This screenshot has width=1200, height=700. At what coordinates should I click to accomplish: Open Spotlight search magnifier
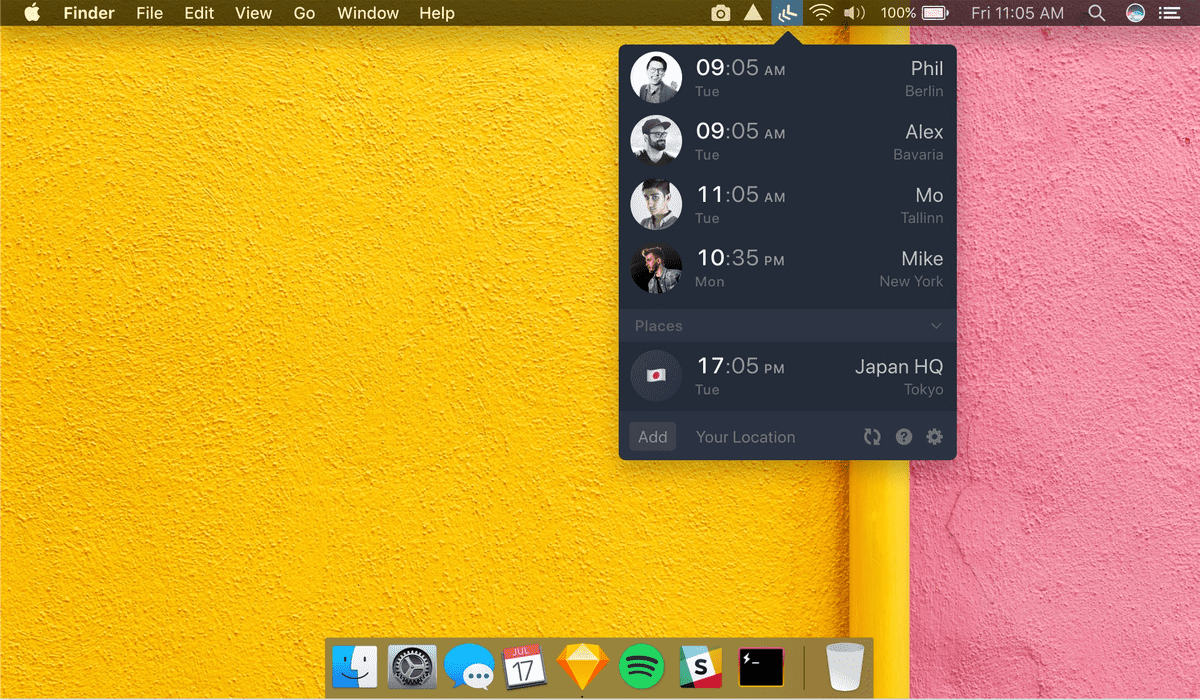coord(1096,13)
